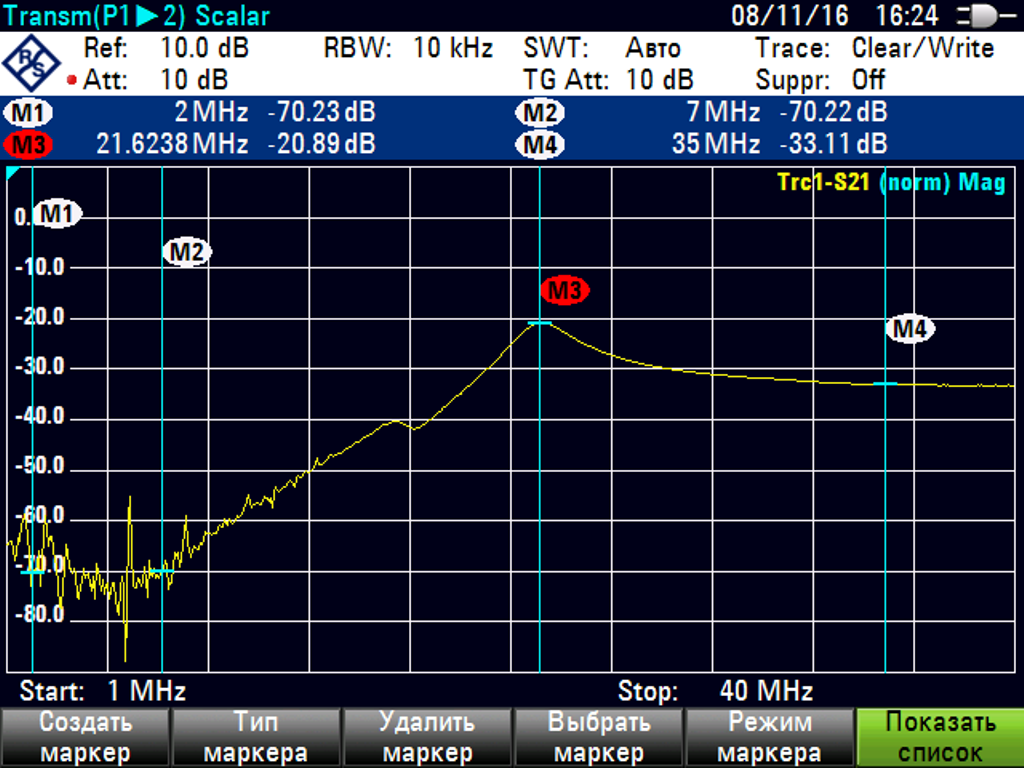Click the M2 badge in marker table
Screen dimensions: 1024x768
click(x=540, y=113)
